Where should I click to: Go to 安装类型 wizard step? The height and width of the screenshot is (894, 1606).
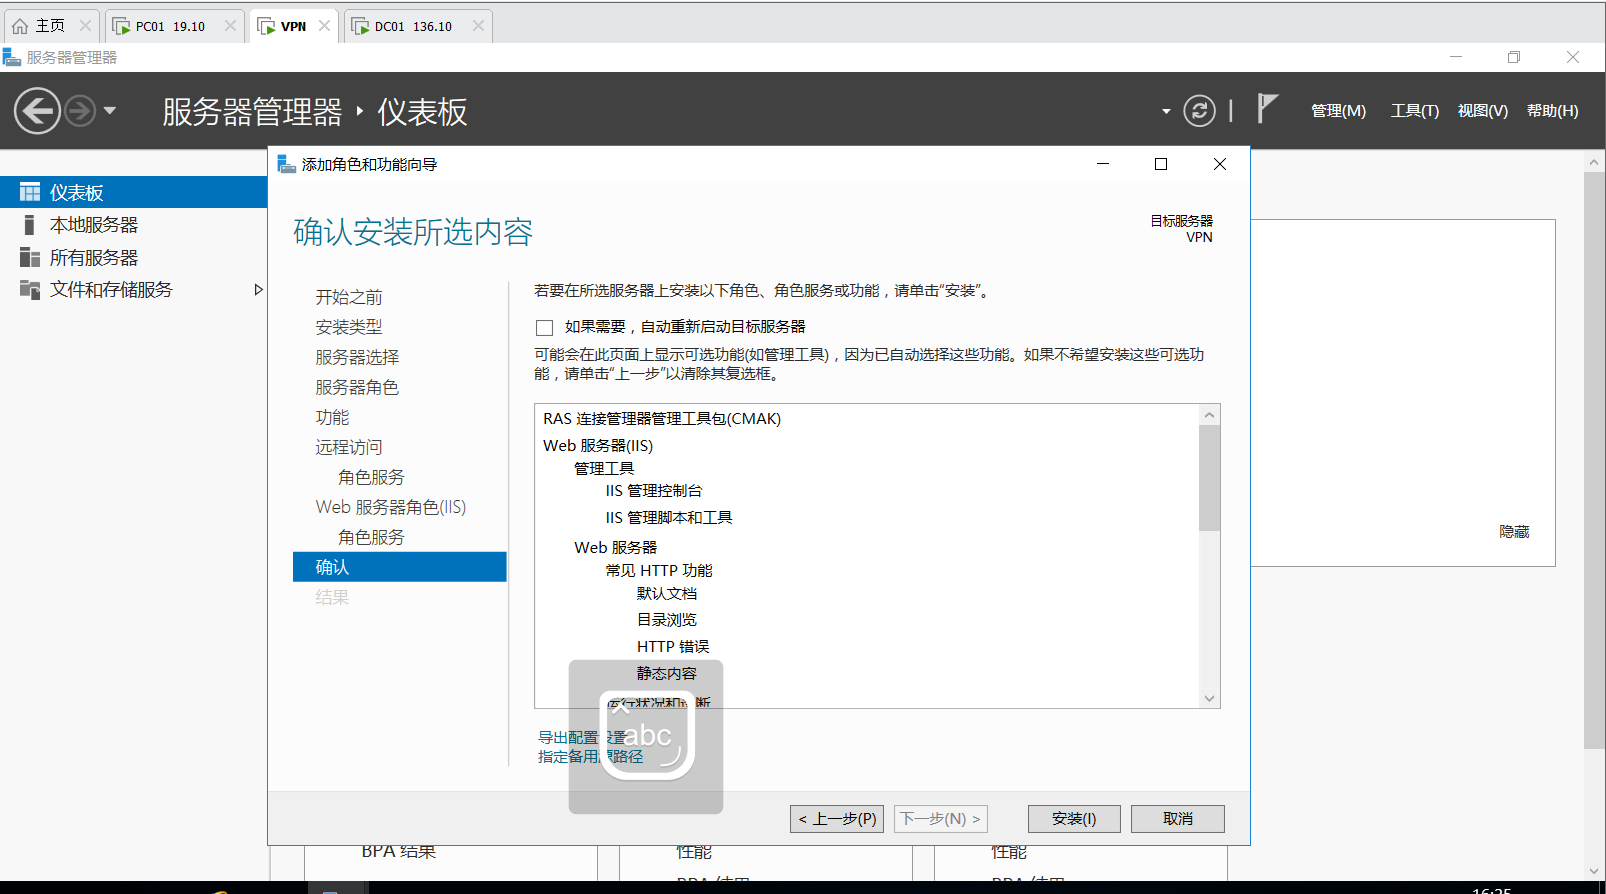(349, 327)
